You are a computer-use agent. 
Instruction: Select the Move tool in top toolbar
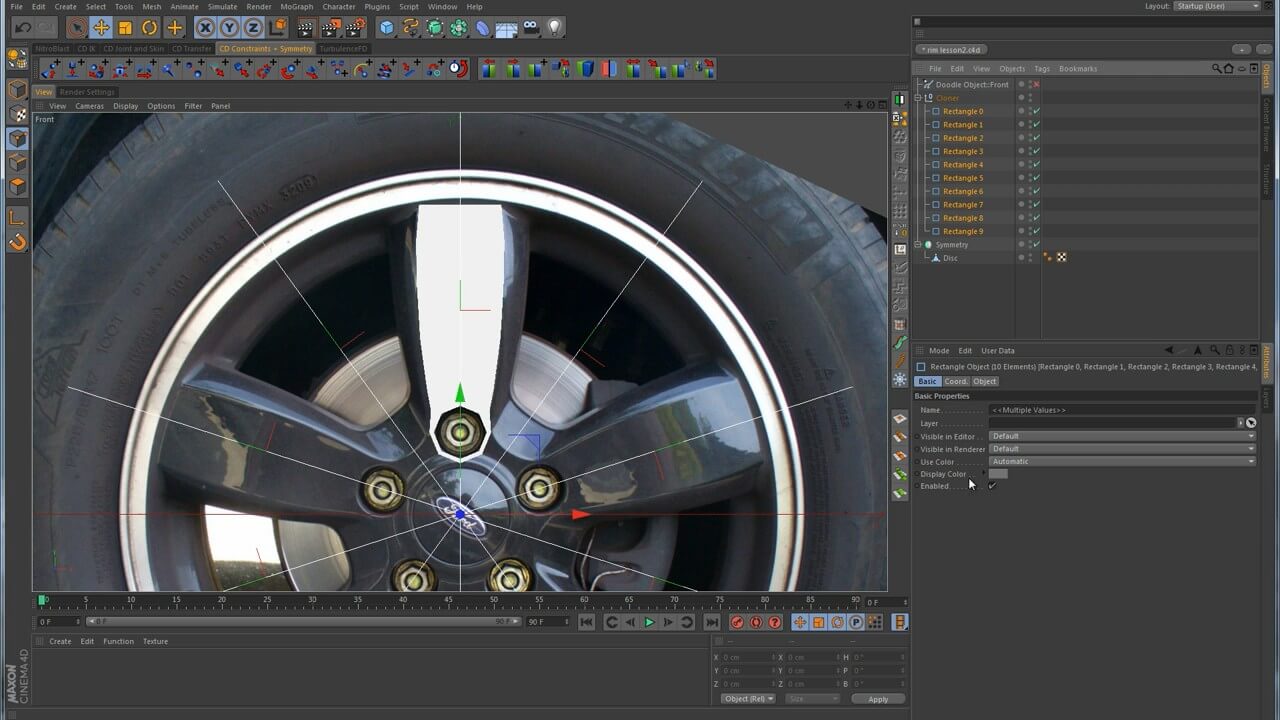pyautogui.click(x=100, y=27)
